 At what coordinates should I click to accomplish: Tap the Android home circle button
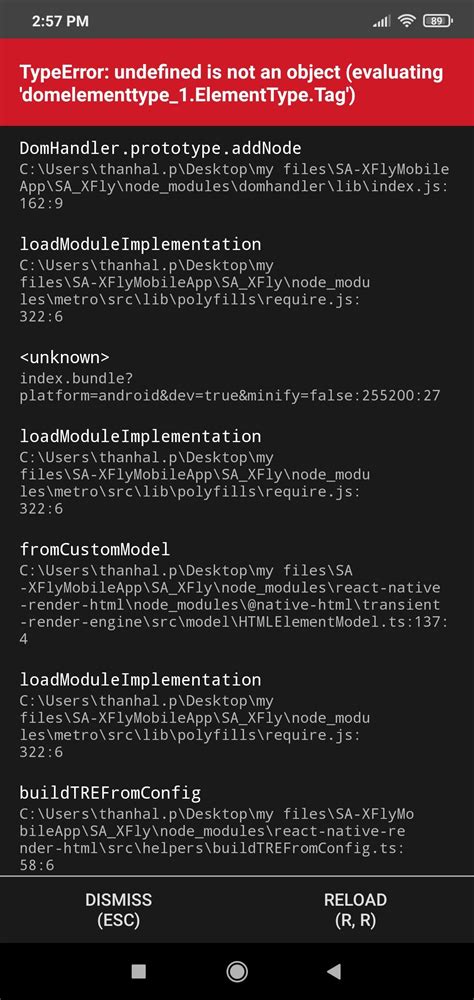(237, 971)
